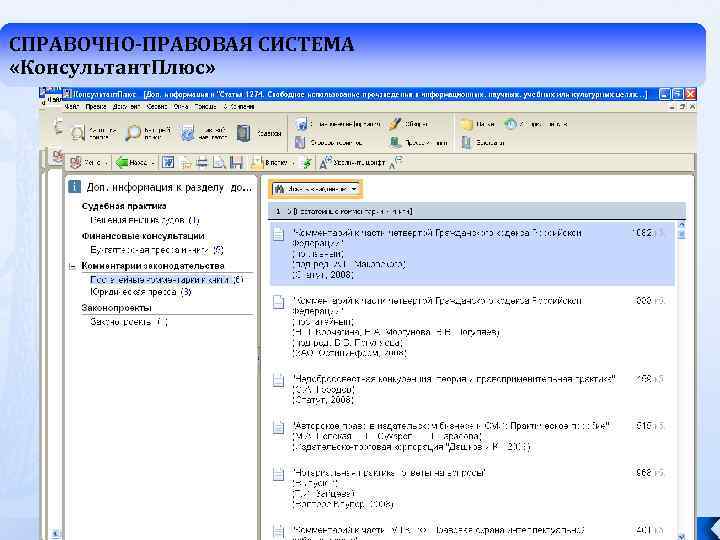Collapse Комментарии законодательства tree node
The image size is (720, 540).
point(72,266)
